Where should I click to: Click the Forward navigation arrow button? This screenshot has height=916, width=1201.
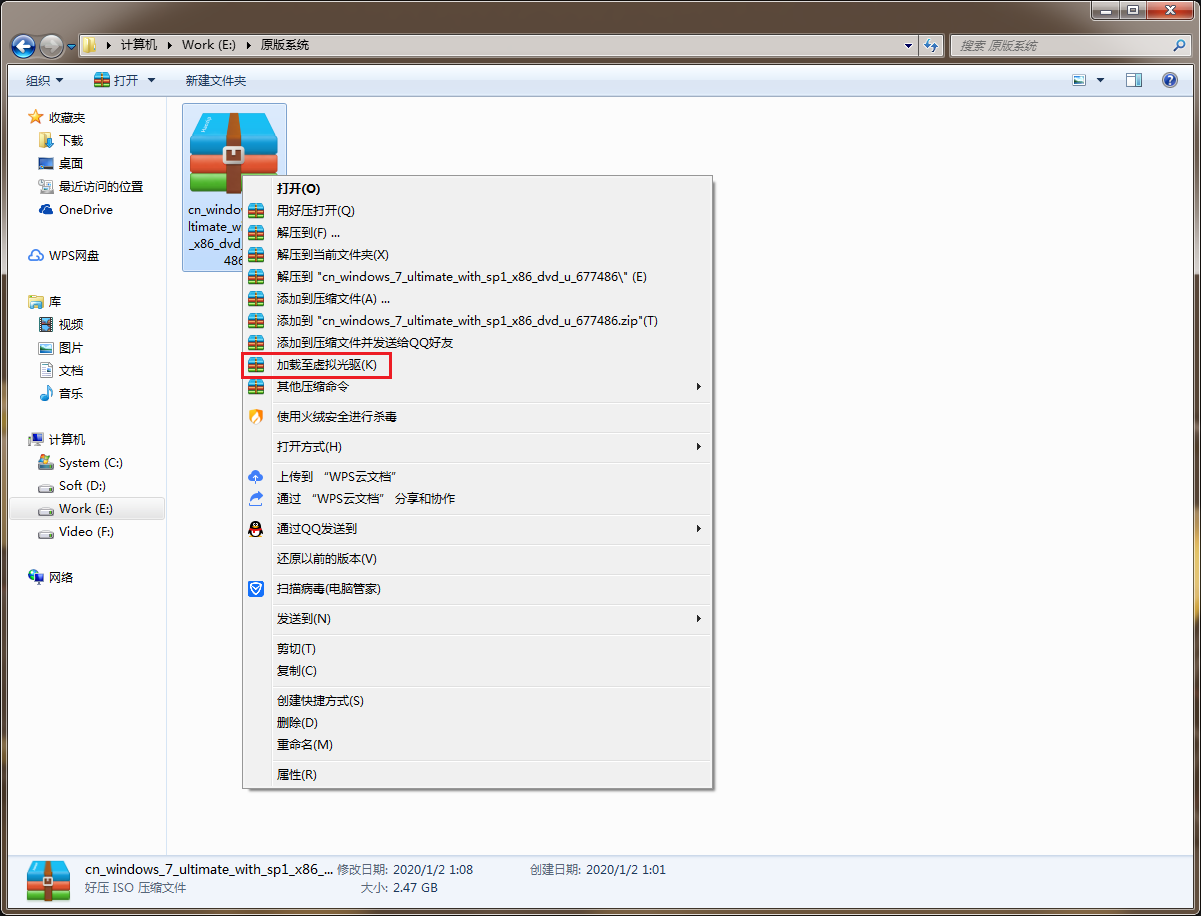click(x=51, y=45)
